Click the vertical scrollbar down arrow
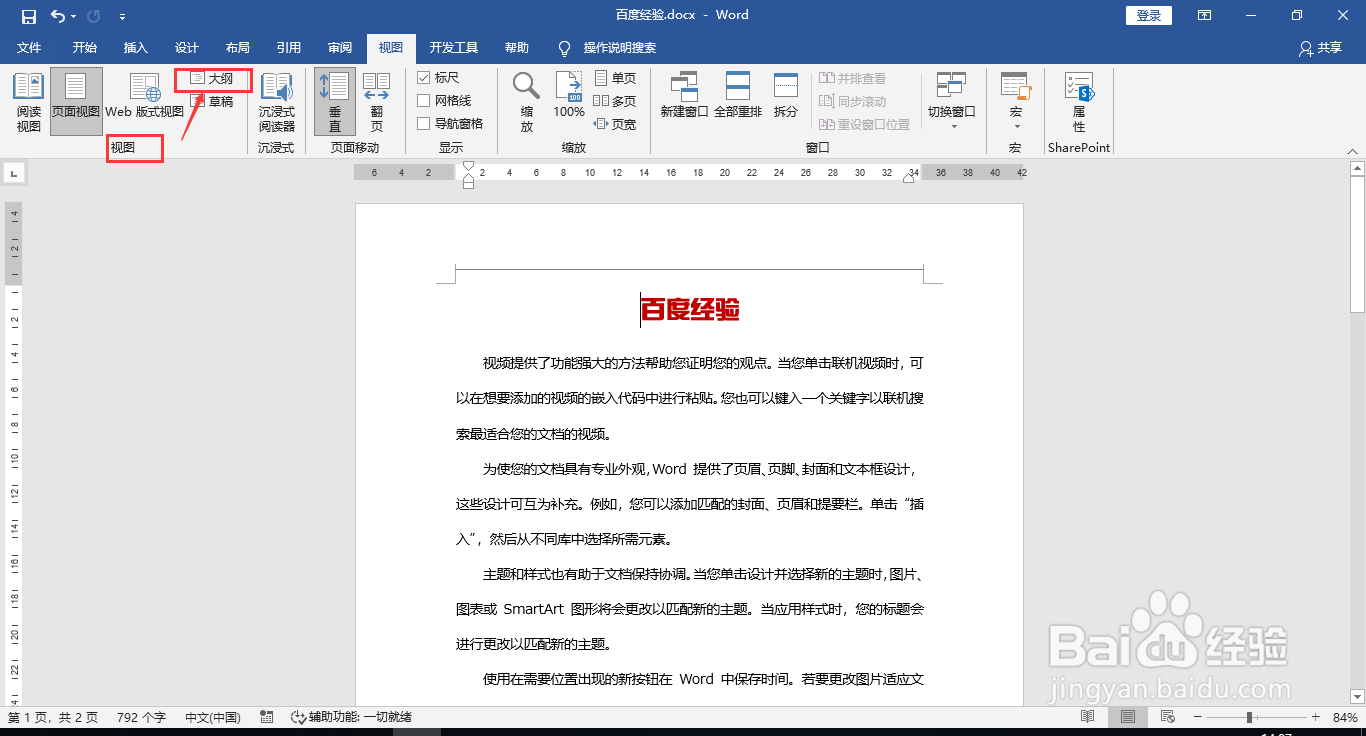Screen dimensions: 1366x736 1357,696
